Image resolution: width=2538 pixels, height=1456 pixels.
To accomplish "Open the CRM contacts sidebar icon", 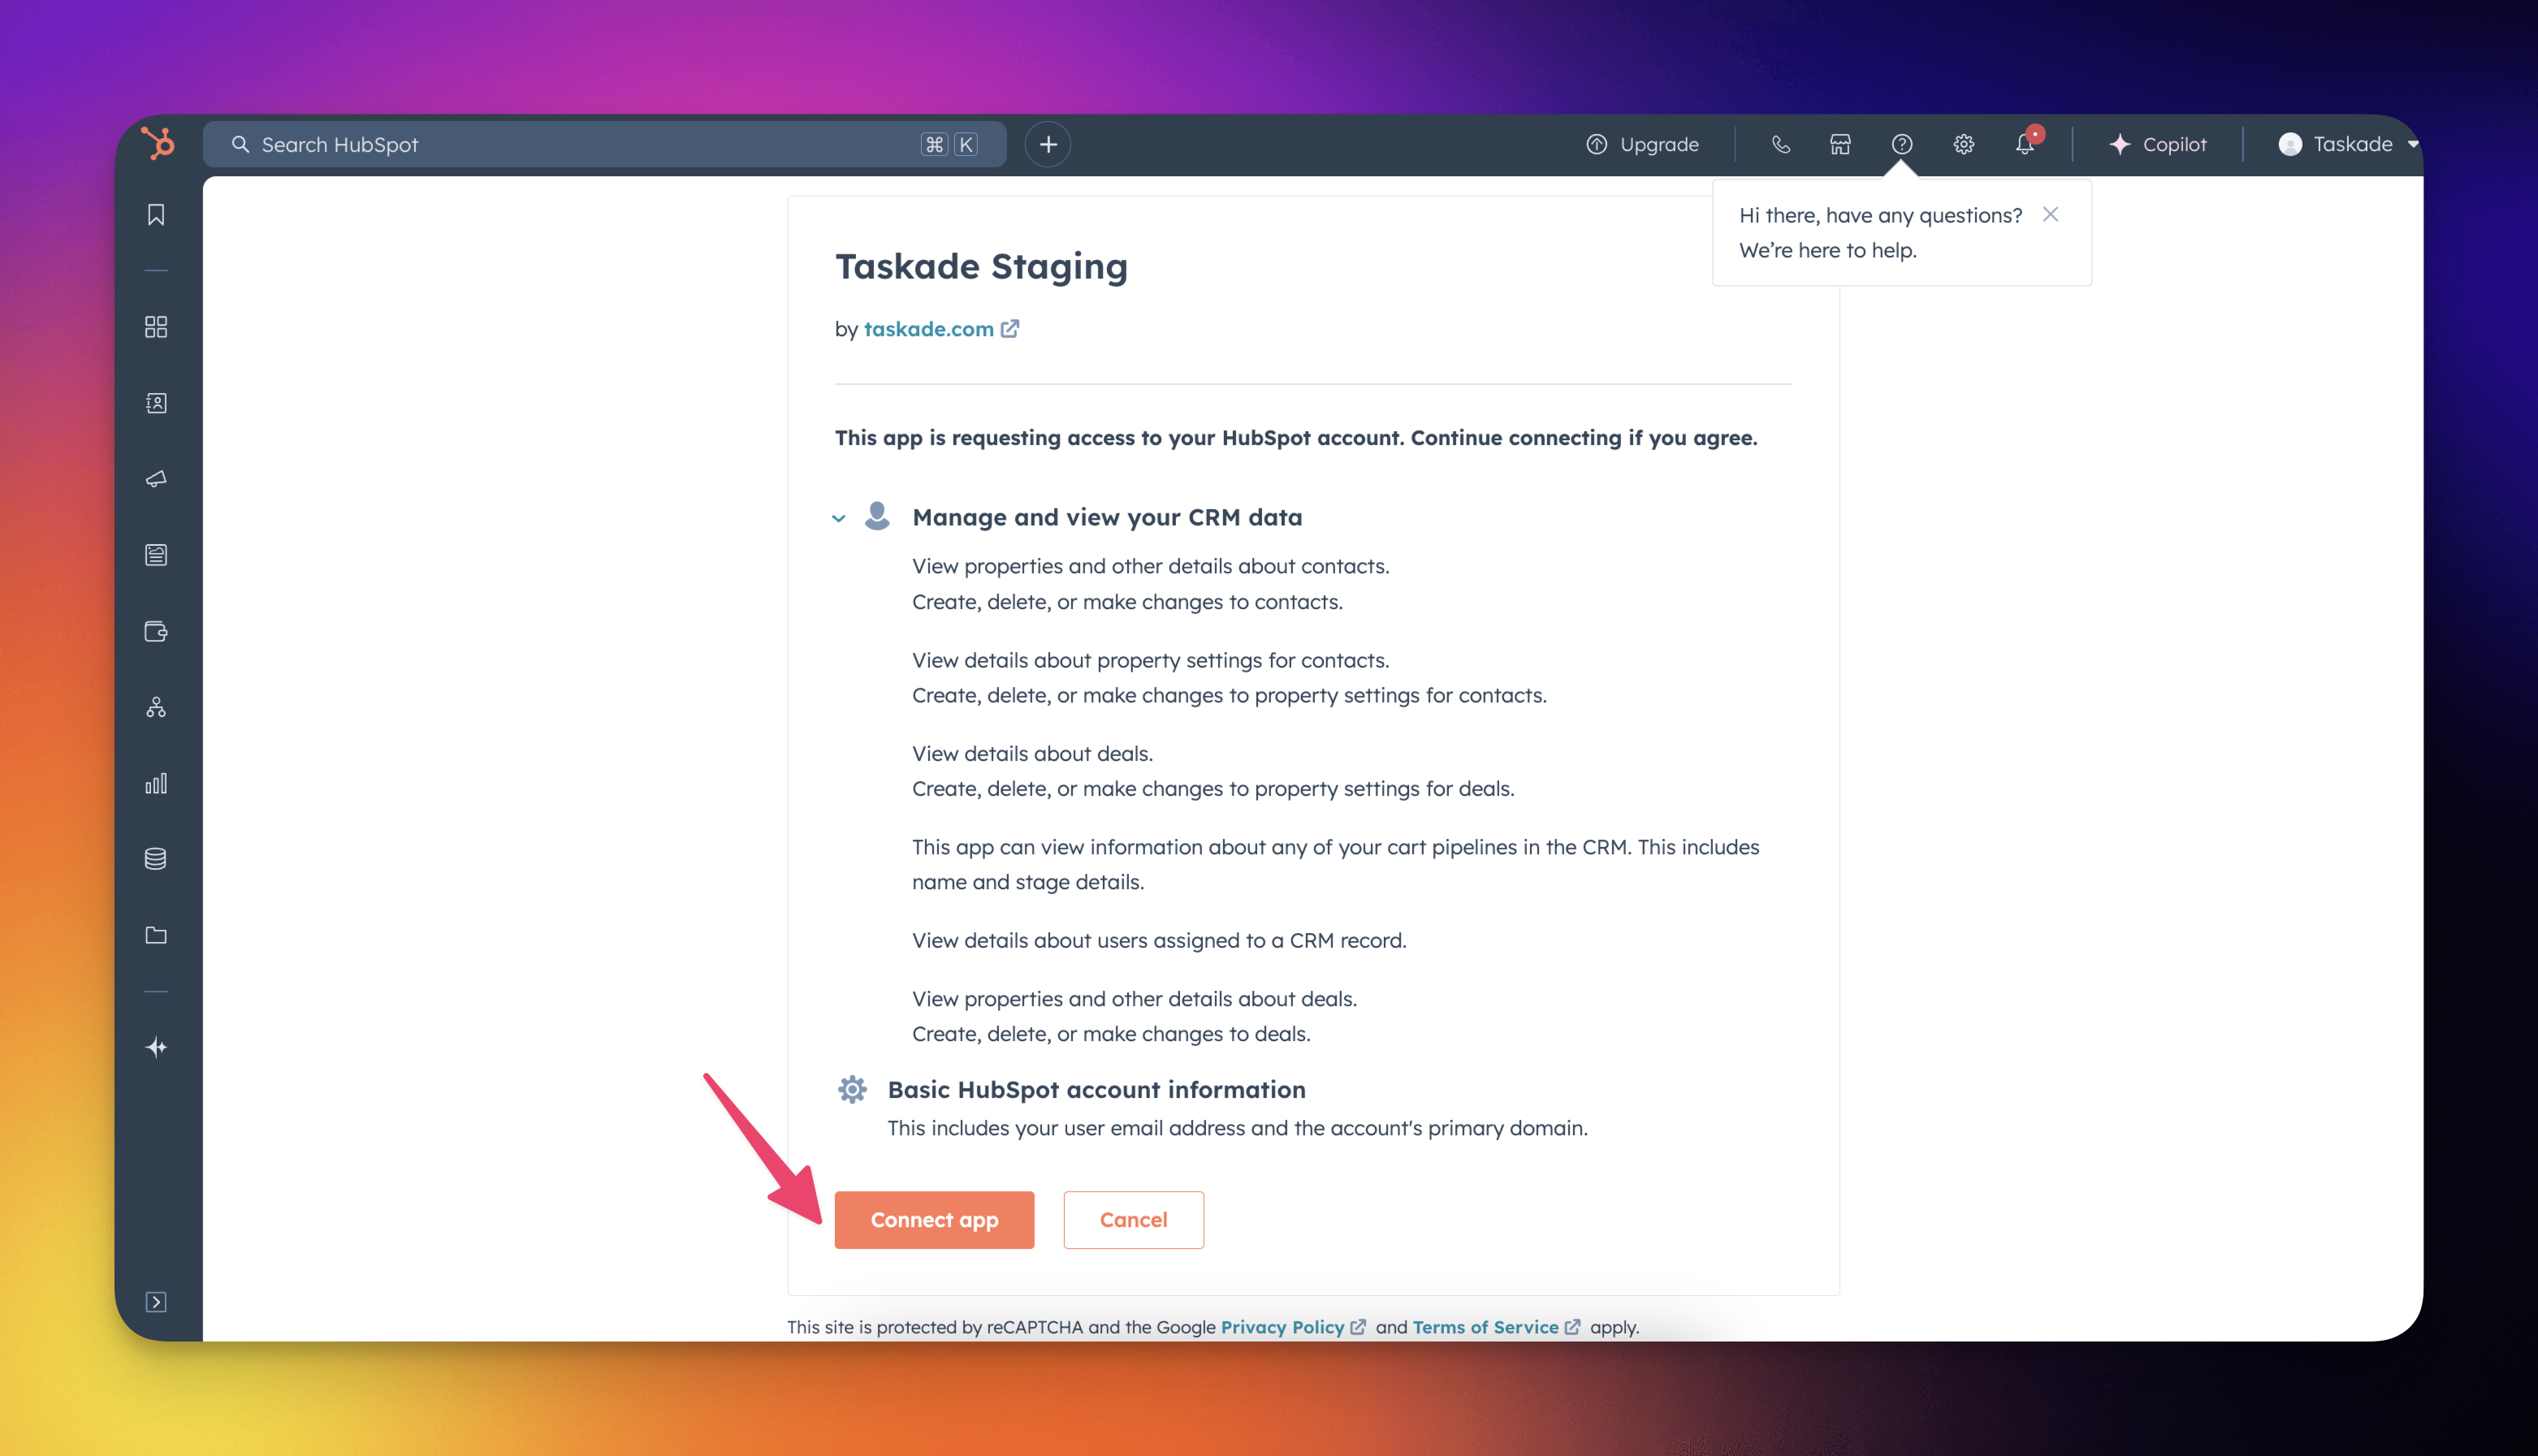I will coord(156,403).
